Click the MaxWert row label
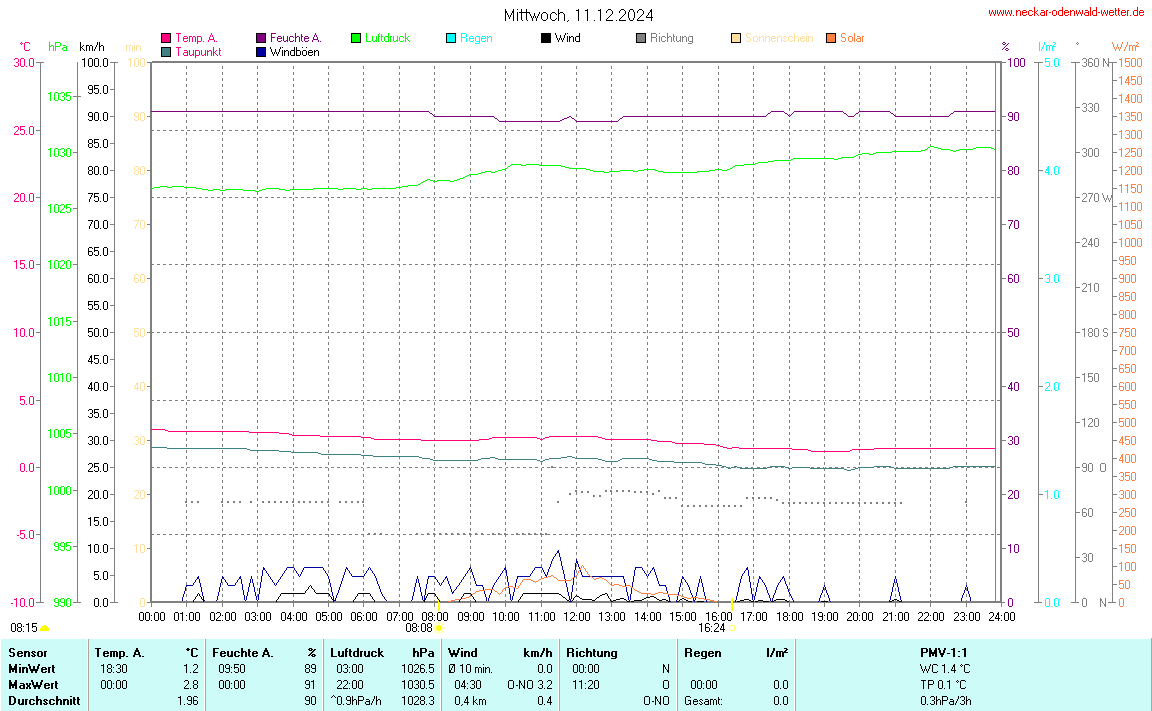Image resolution: width=1152 pixels, height=711 pixels. (34, 684)
